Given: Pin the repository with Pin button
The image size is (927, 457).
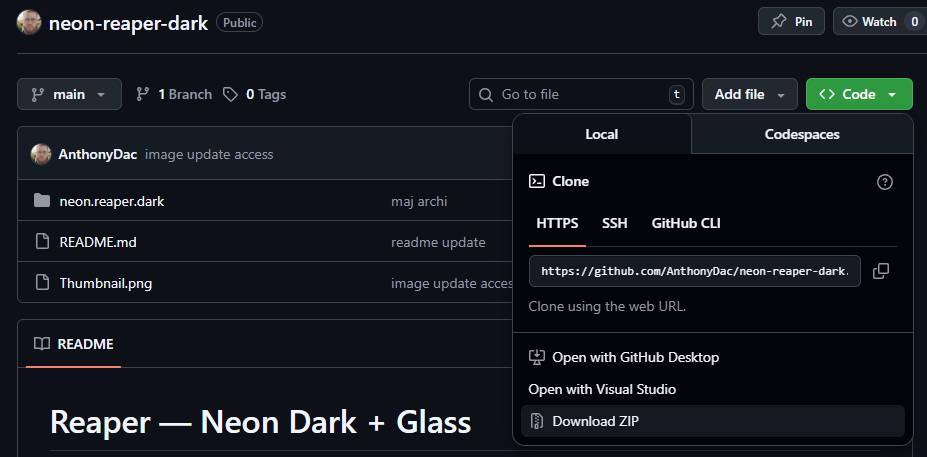Looking at the screenshot, I should pyautogui.click(x=791, y=21).
